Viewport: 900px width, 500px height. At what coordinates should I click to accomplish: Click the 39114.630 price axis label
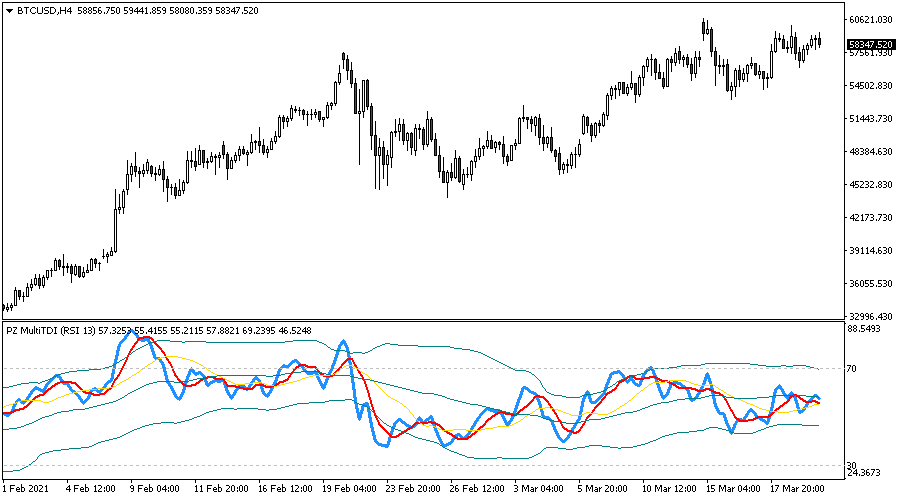[x=869, y=251]
